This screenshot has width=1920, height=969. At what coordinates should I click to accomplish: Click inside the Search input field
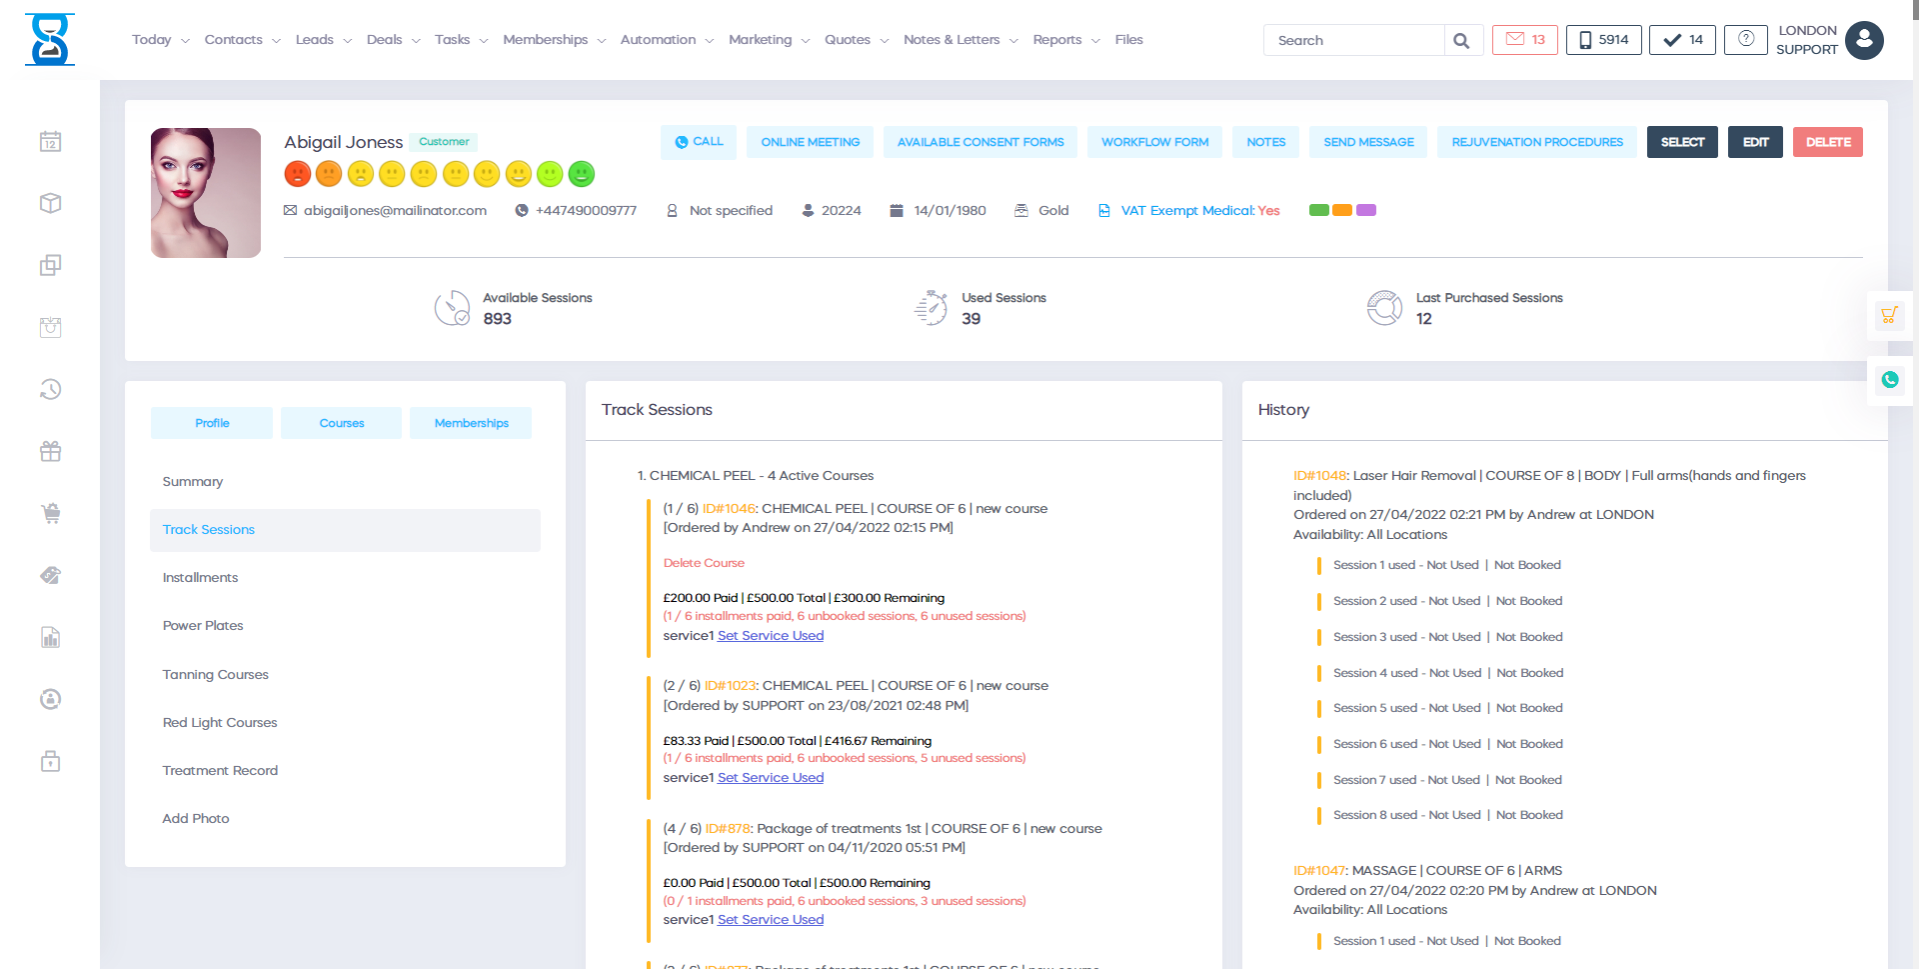pos(1353,41)
